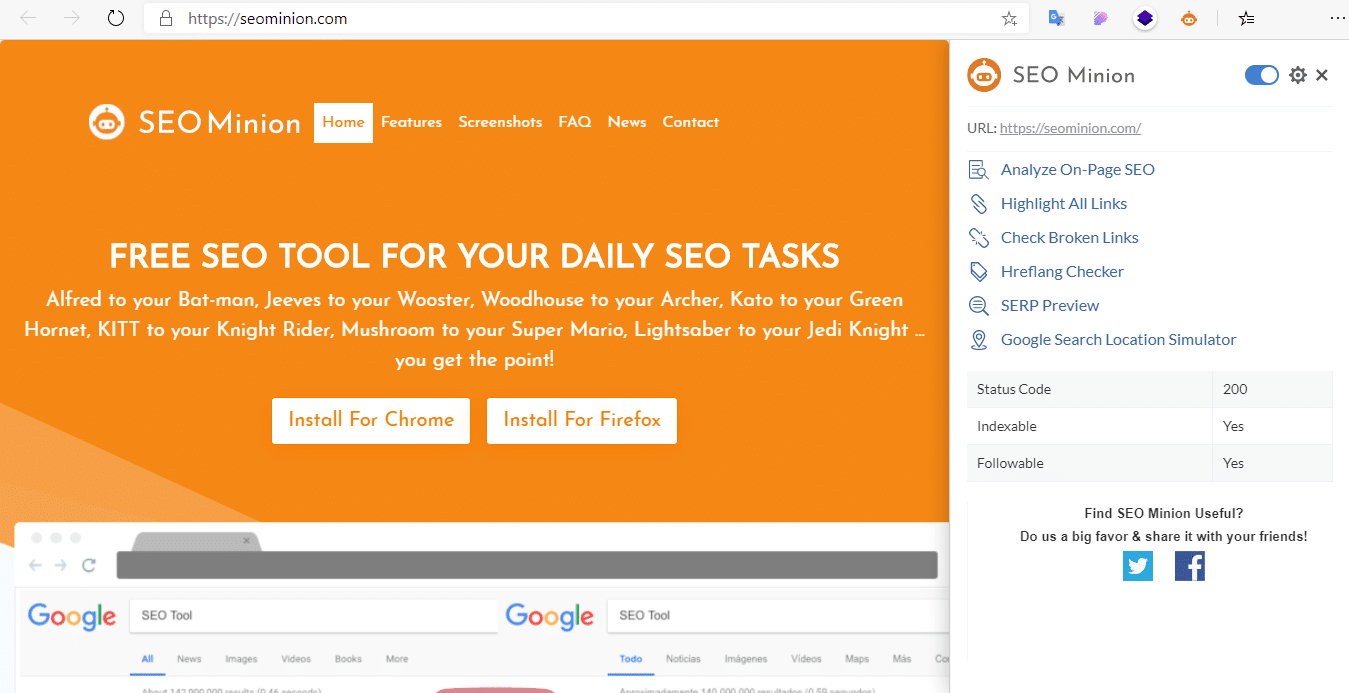
Task: Click inside the browser address bar
Action: pos(500,18)
